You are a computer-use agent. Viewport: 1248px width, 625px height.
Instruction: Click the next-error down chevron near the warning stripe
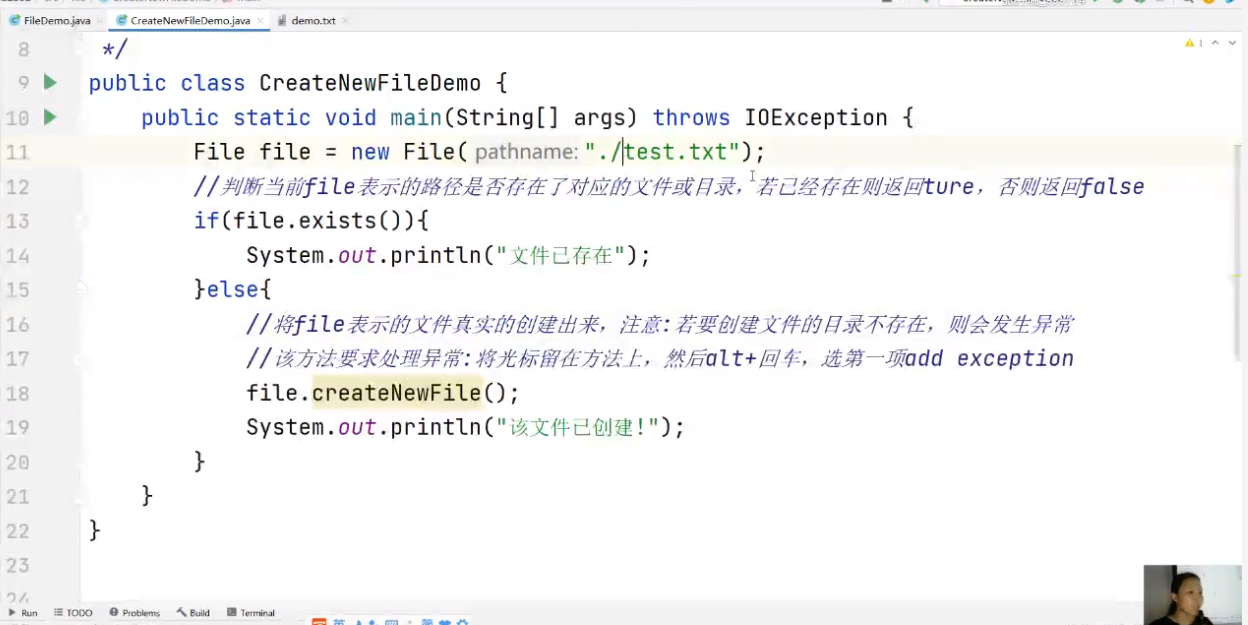point(1232,42)
